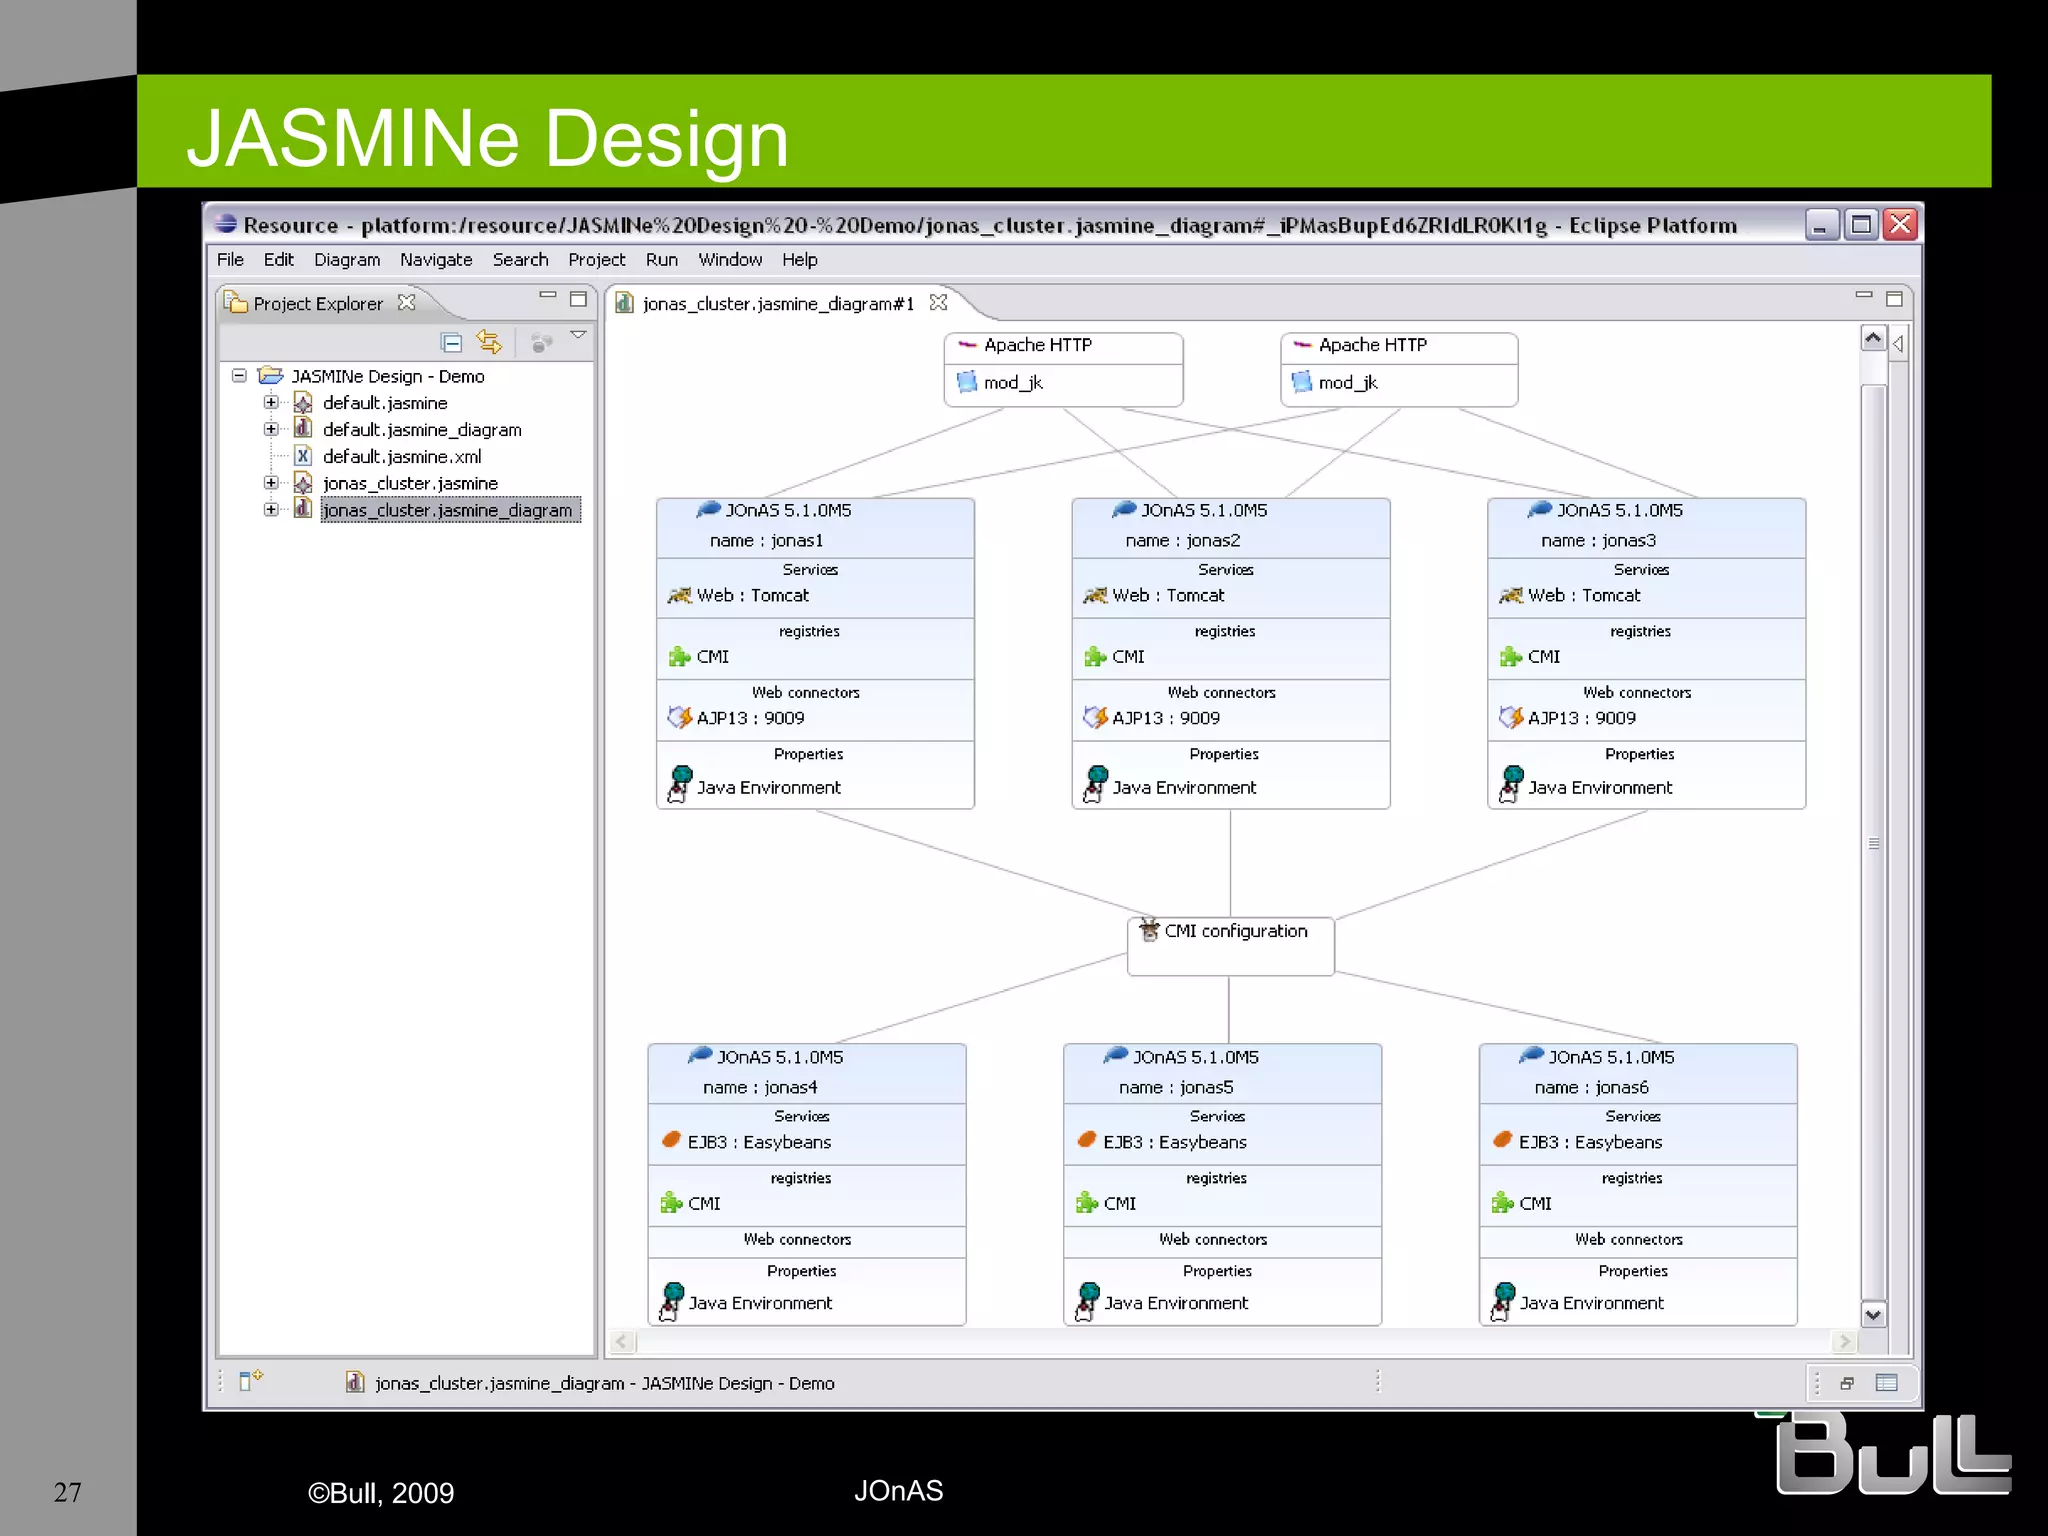Click Tomcat web service icon in jonas1

(x=679, y=596)
